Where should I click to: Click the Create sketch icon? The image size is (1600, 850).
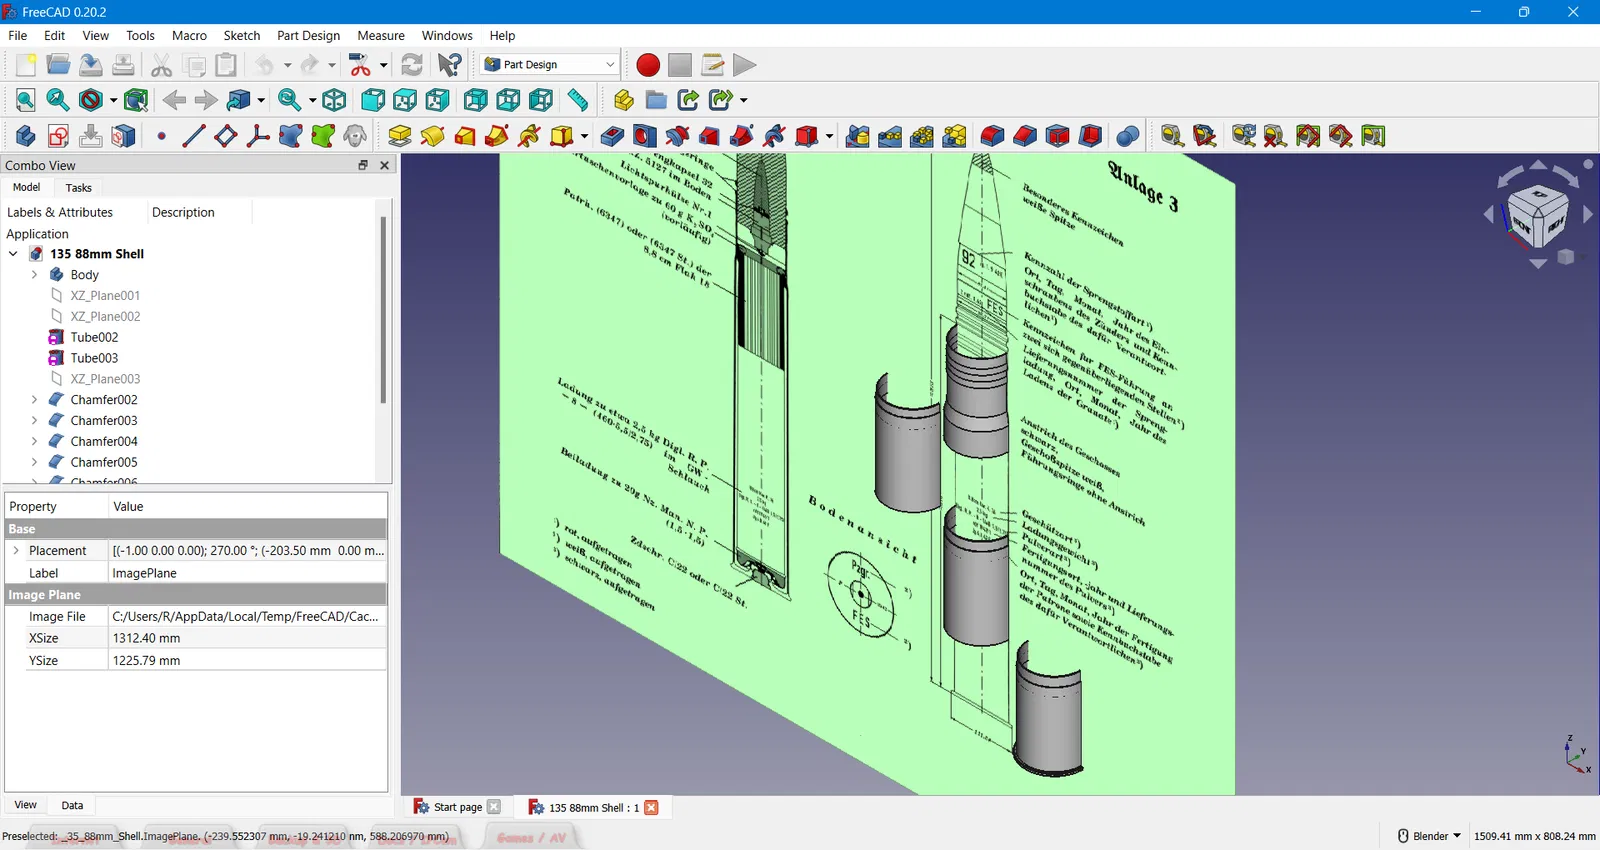point(58,136)
